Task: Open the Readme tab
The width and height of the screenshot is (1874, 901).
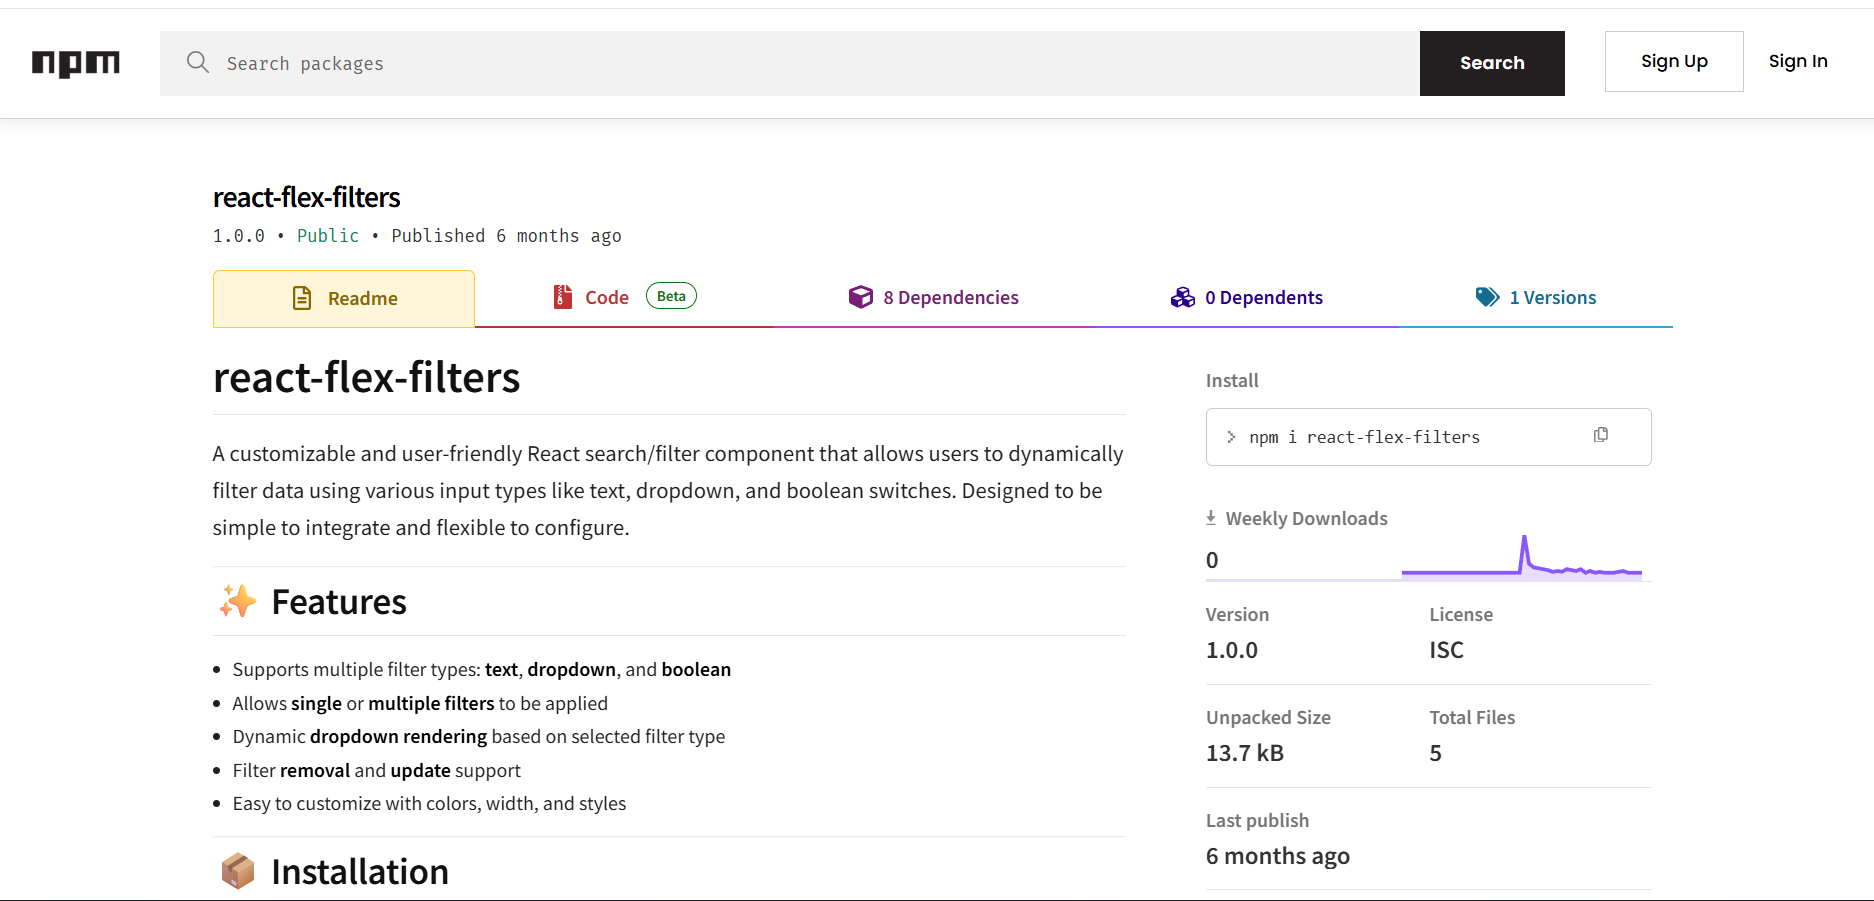Action: (x=362, y=298)
